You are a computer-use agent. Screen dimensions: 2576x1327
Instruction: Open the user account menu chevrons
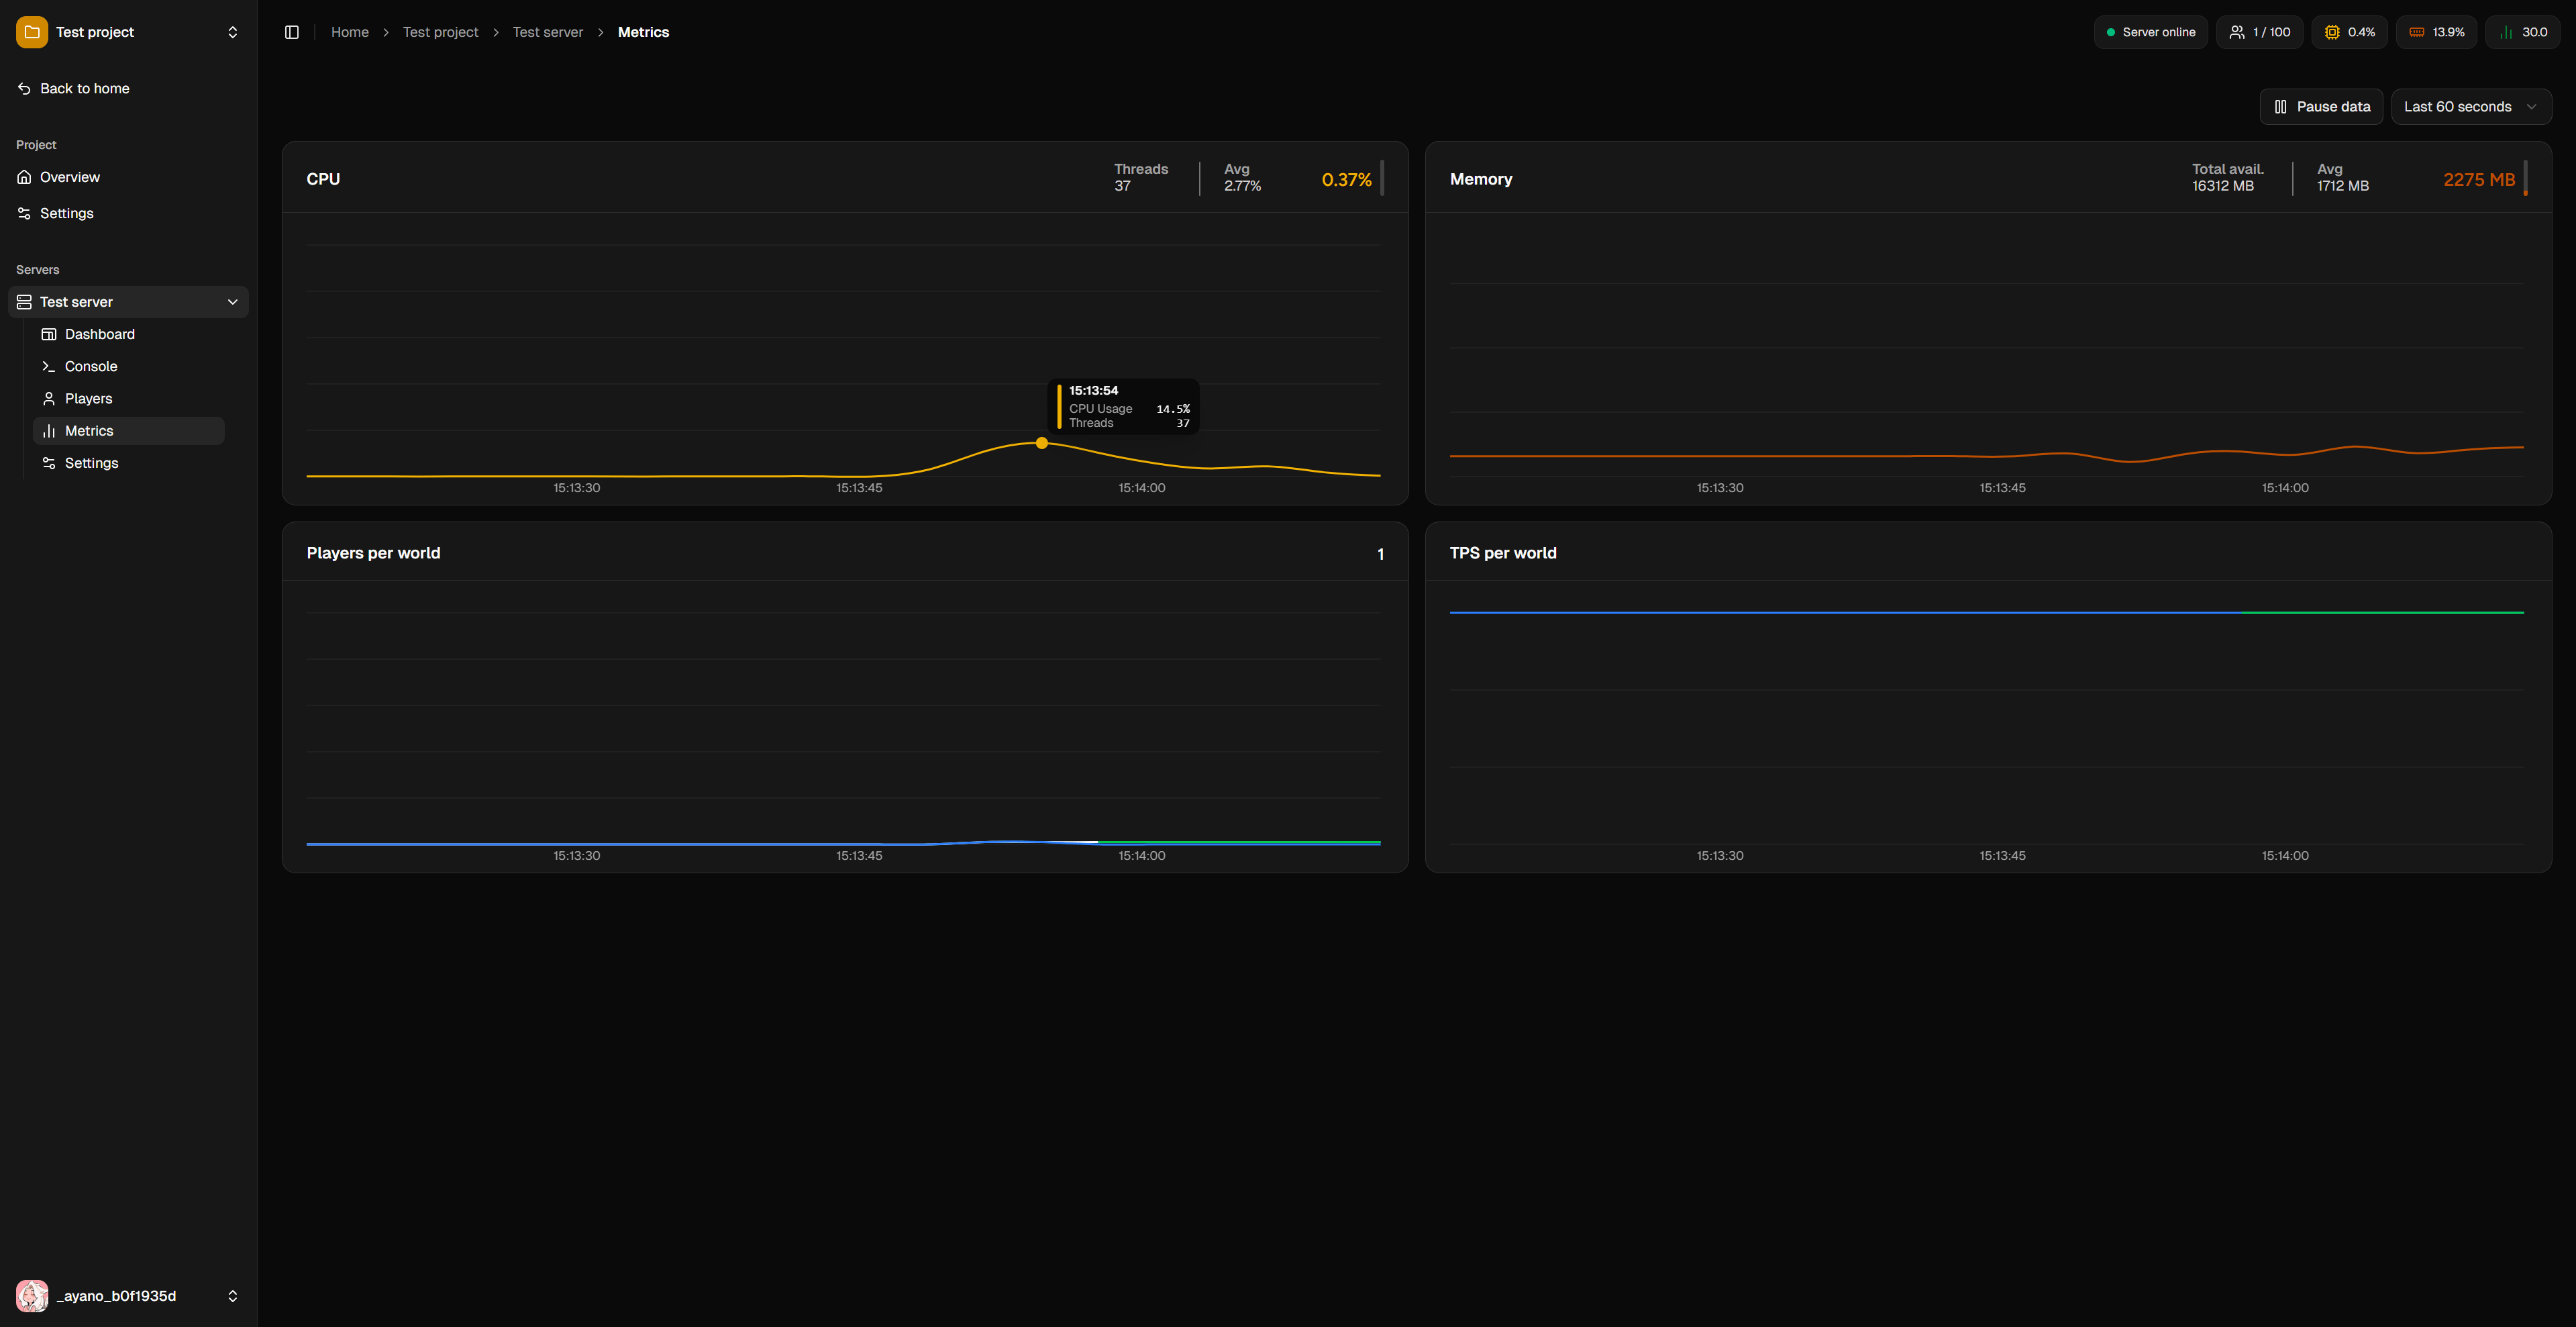(x=233, y=1296)
